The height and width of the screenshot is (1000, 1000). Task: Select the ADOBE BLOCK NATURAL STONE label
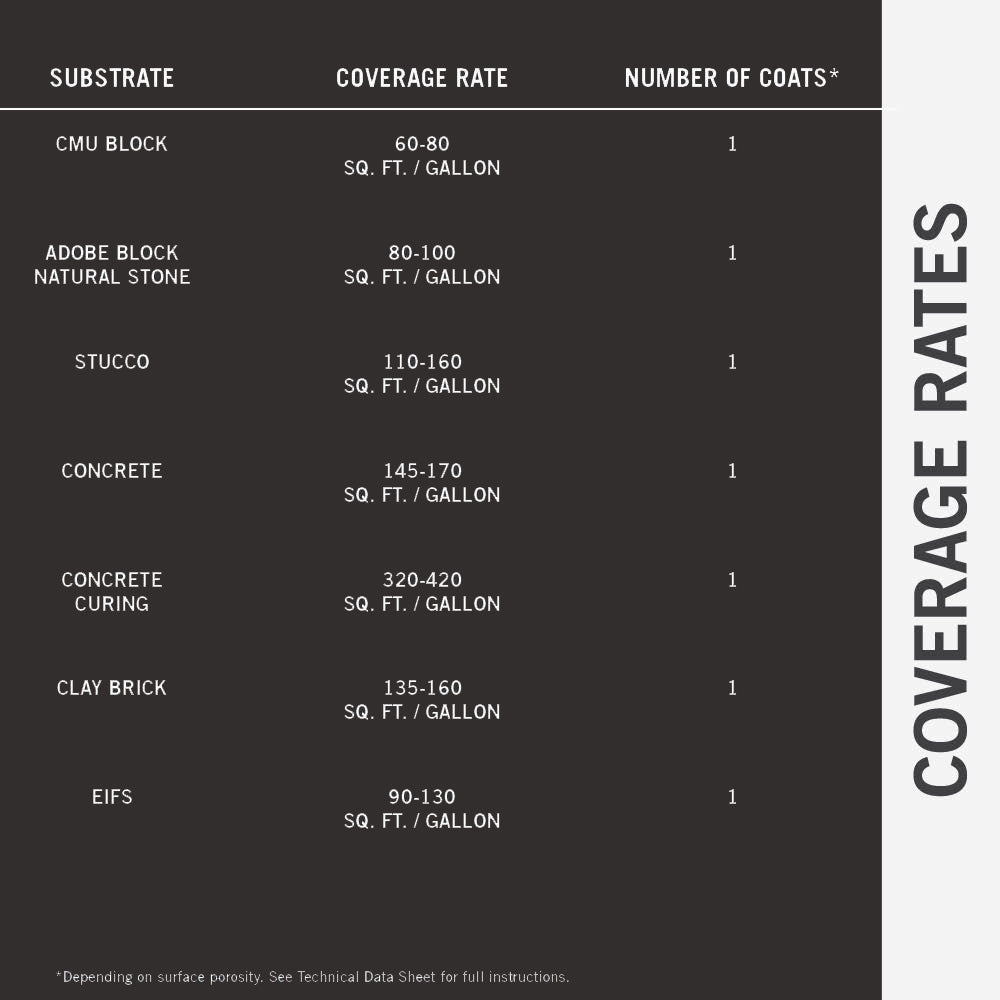[x=112, y=265]
